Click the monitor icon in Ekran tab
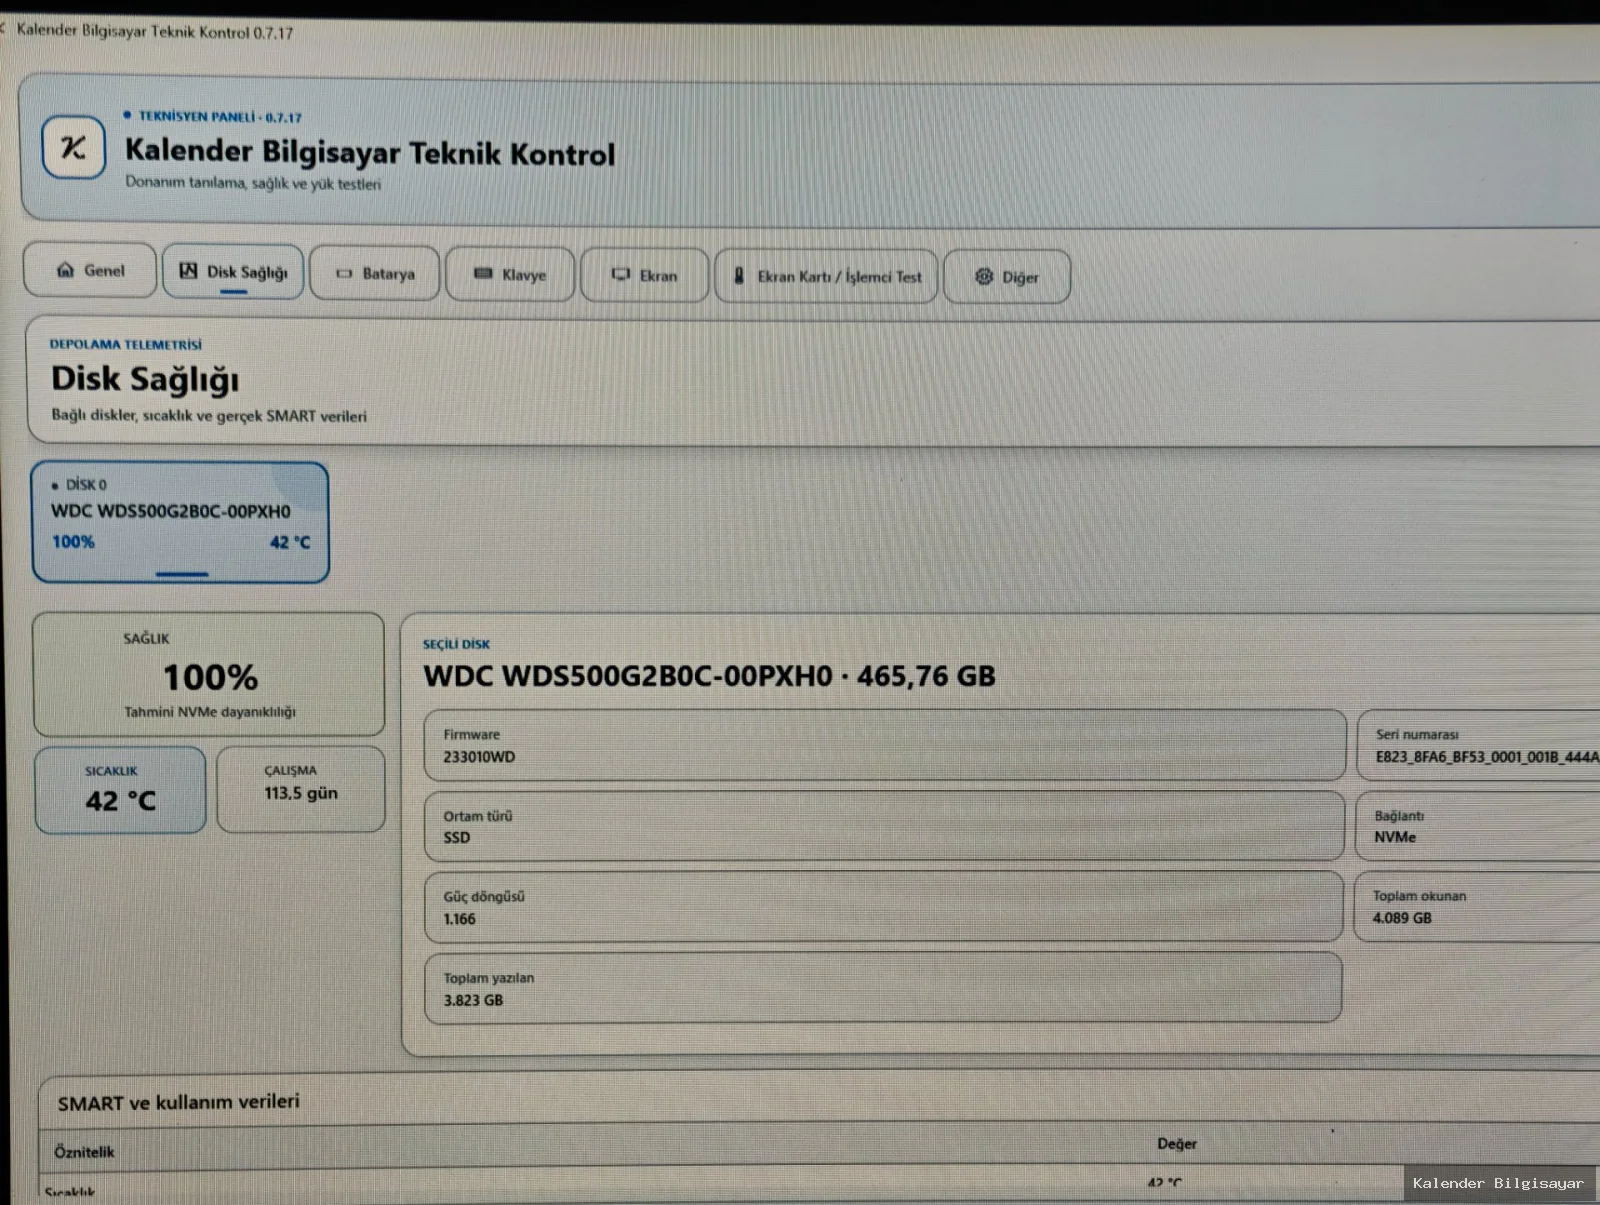Image resolution: width=1600 pixels, height=1205 pixels. pyautogui.click(x=621, y=274)
